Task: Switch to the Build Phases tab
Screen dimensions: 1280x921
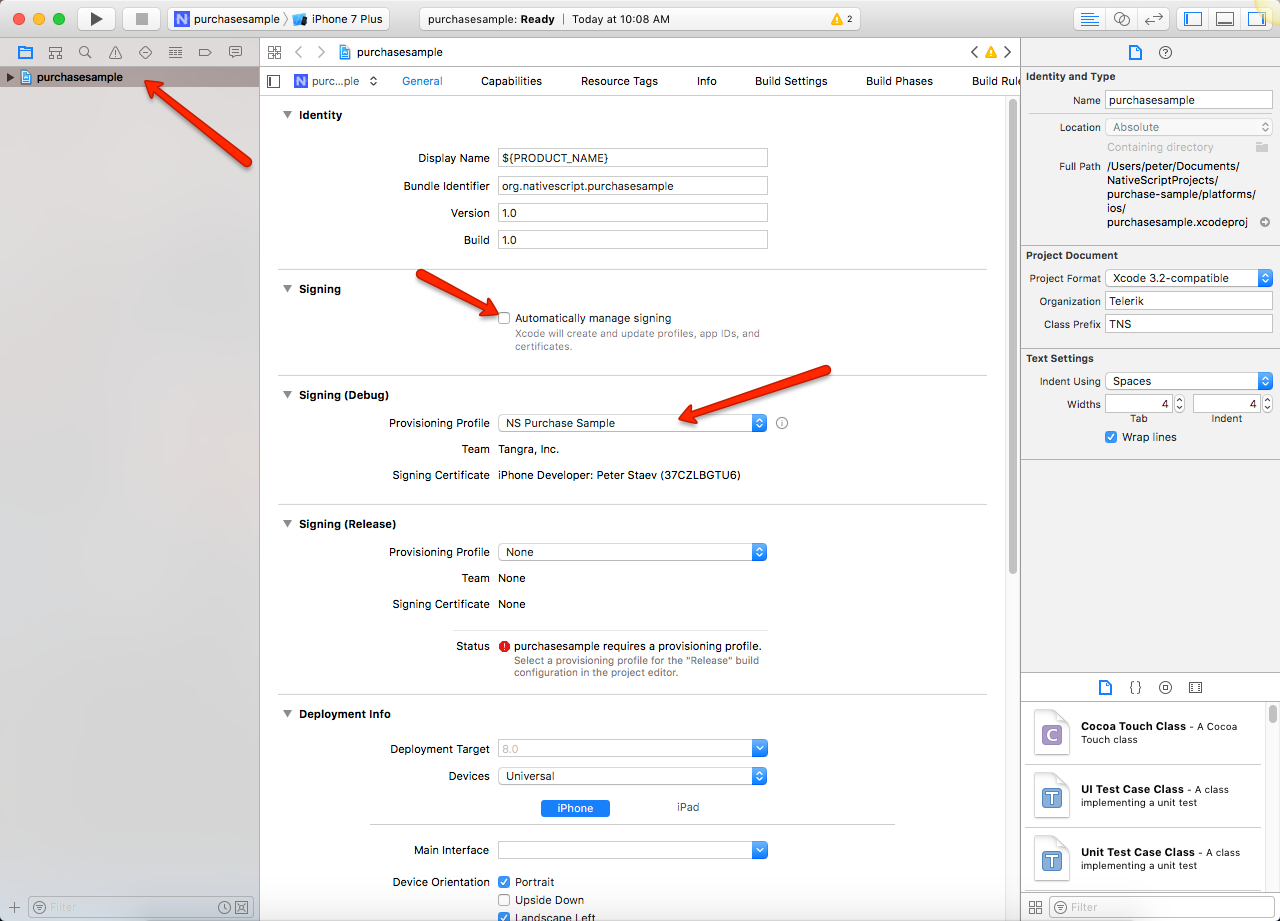Action: click(899, 81)
